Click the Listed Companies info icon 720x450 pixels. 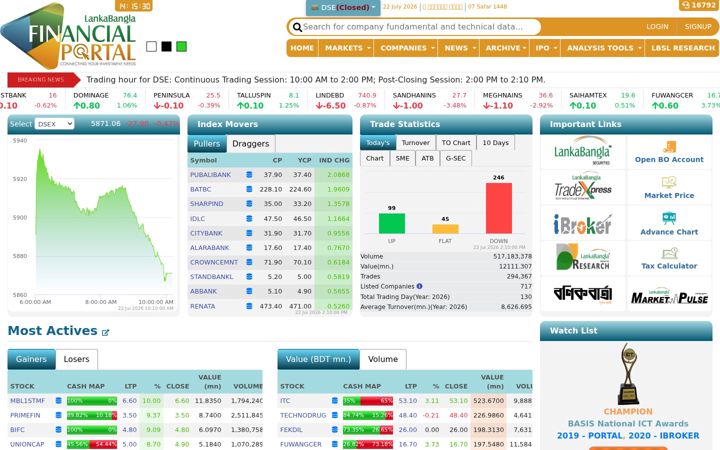419,286
